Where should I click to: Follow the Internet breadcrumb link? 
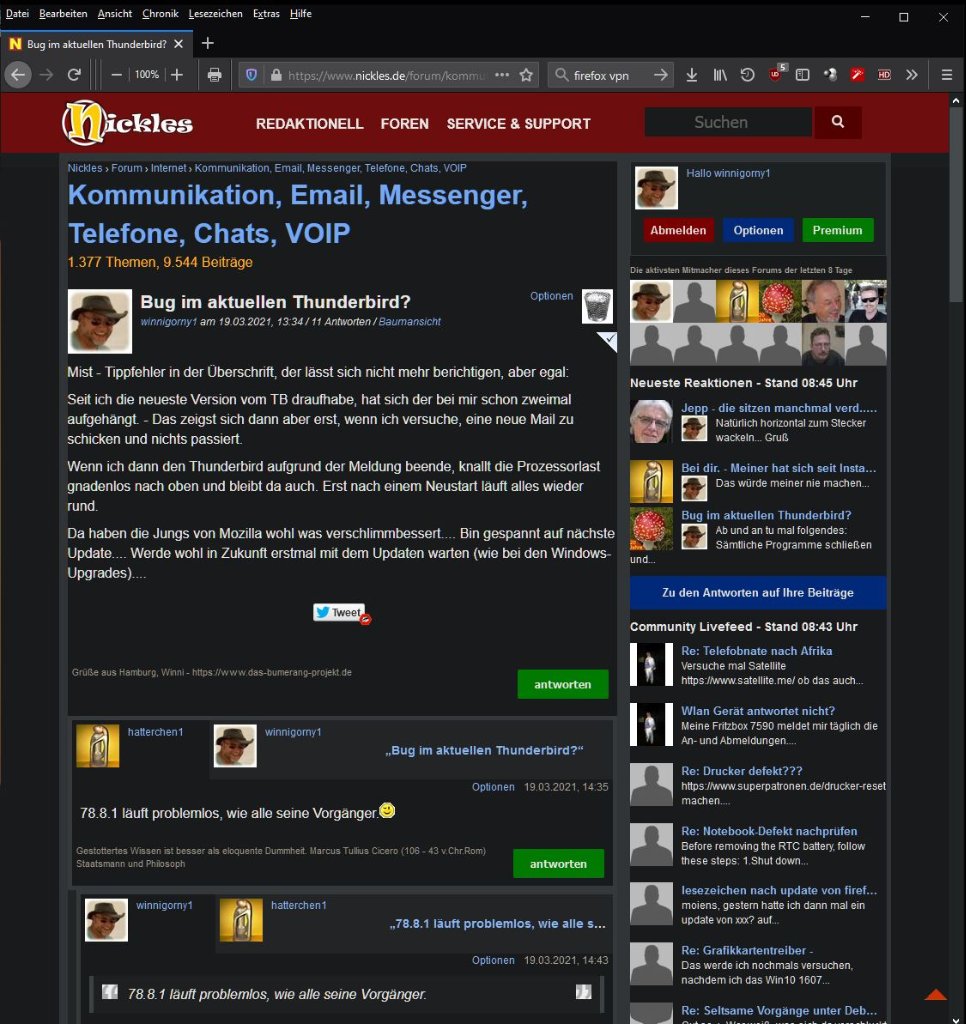169,168
